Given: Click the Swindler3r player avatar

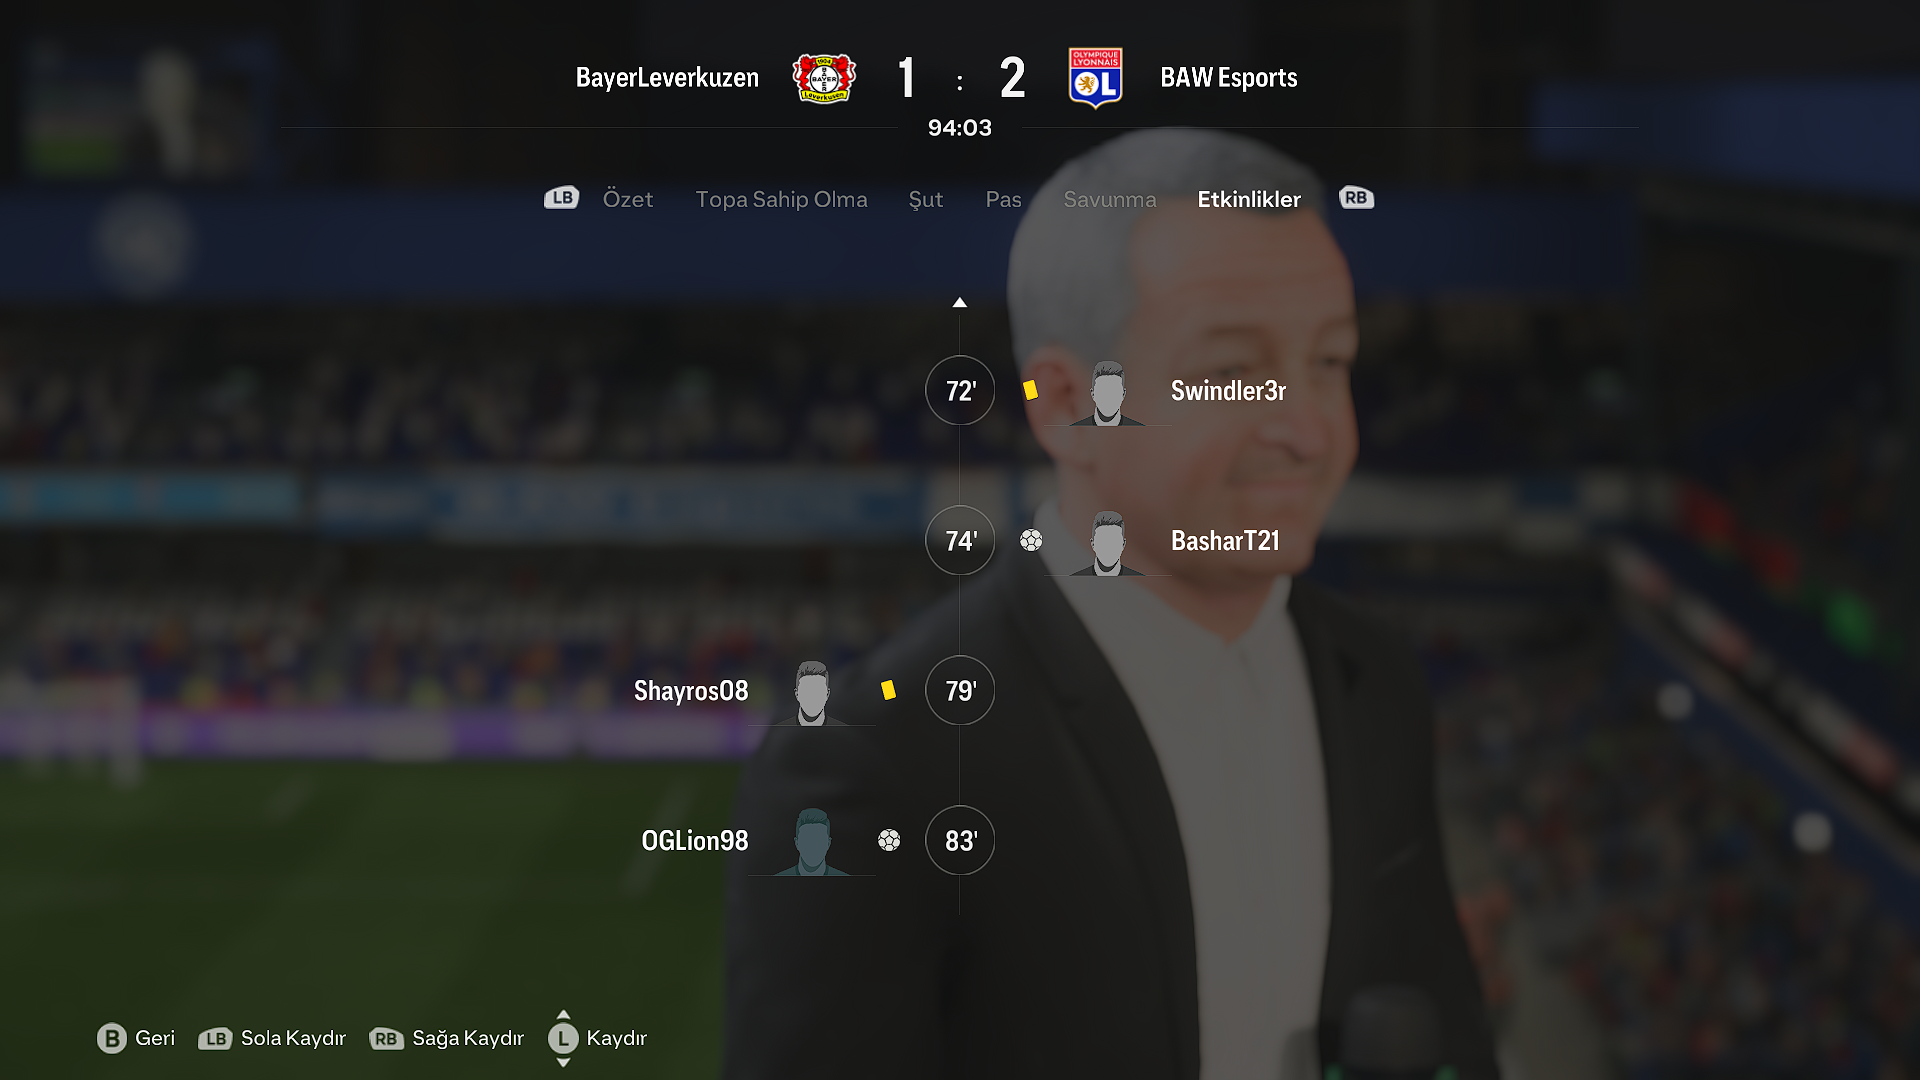Looking at the screenshot, I should [1107, 393].
